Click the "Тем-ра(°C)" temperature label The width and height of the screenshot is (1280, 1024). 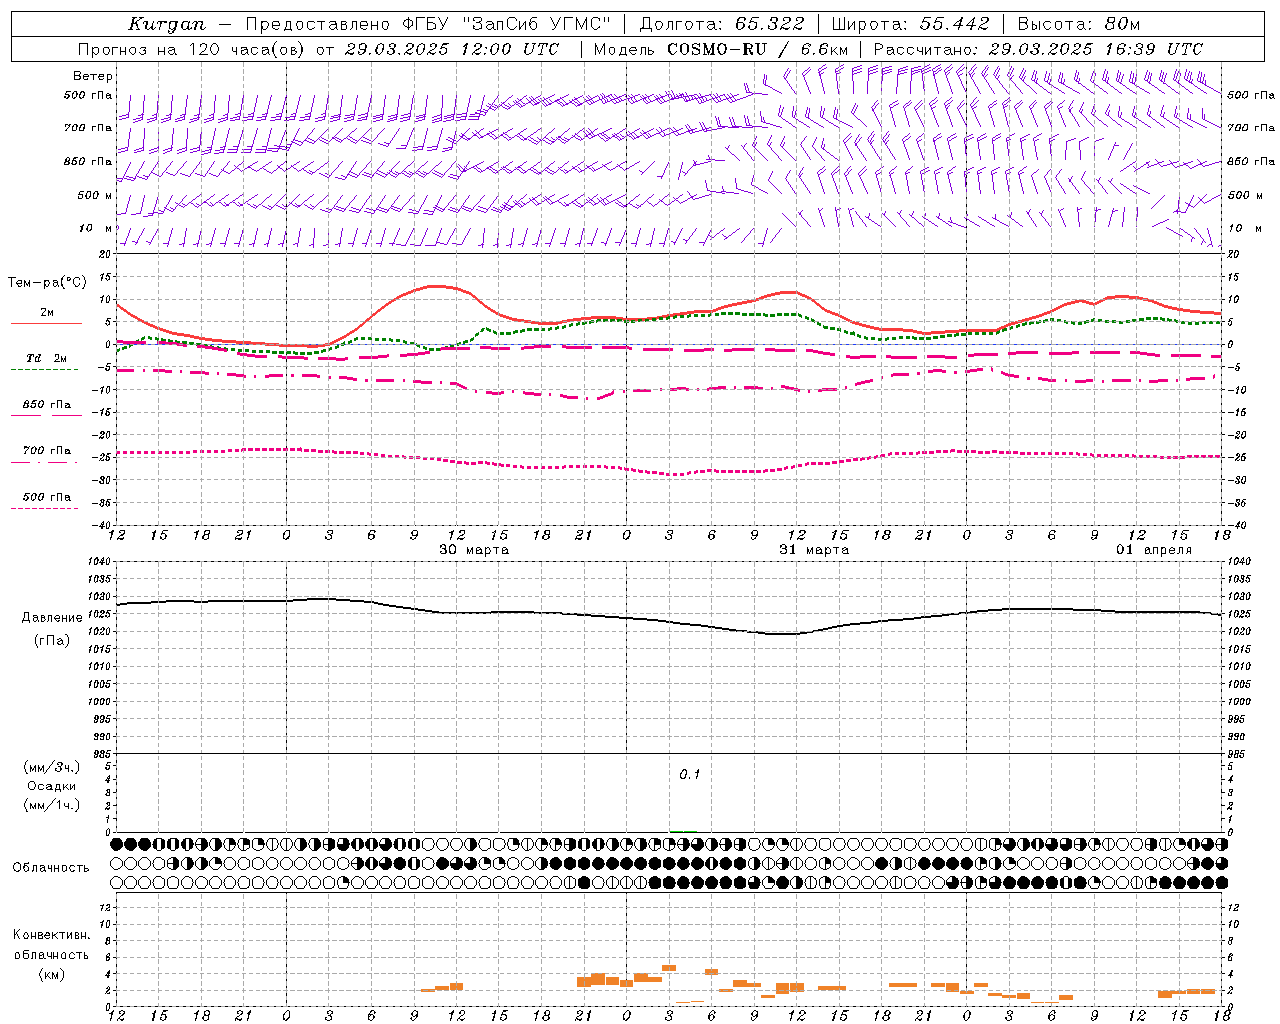(x=47, y=283)
